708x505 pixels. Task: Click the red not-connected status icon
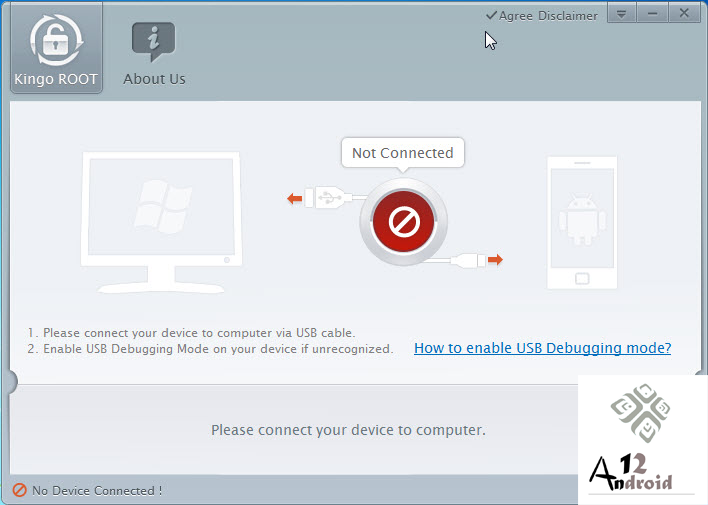click(403, 222)
